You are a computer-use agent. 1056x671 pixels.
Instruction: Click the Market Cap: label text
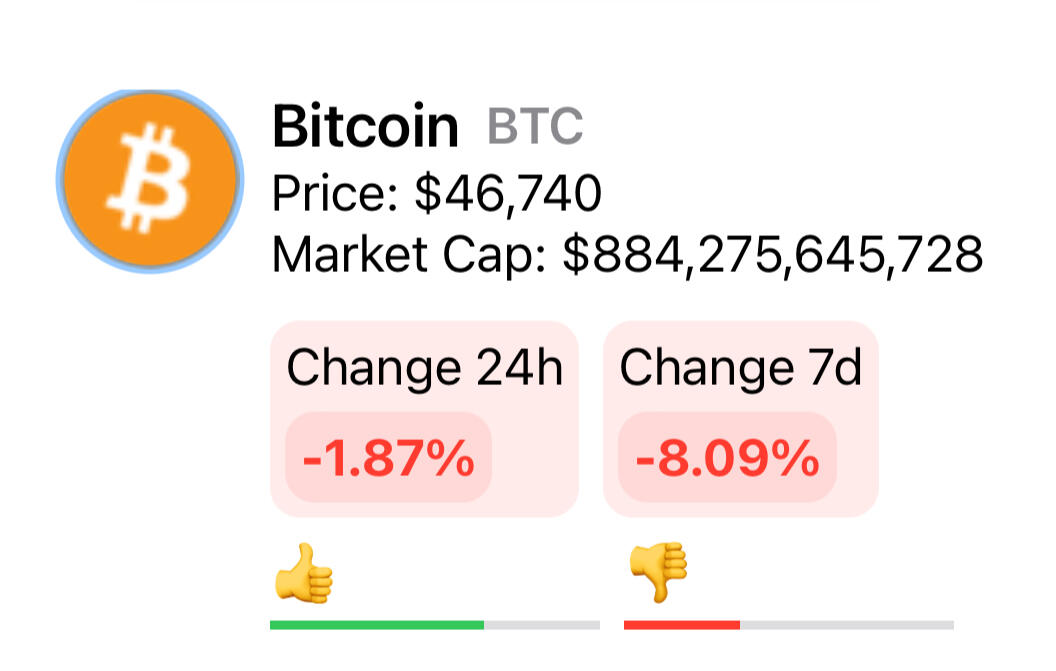409,255
